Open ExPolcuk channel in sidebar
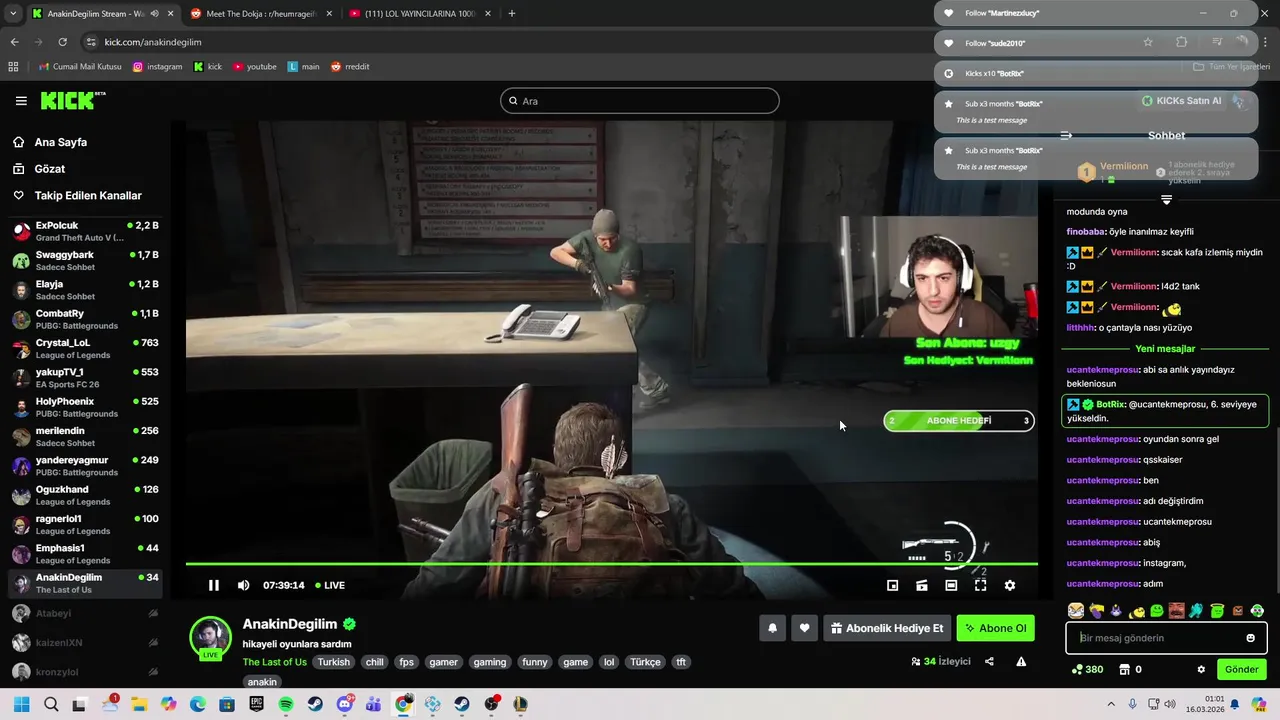 click(85, 231)
